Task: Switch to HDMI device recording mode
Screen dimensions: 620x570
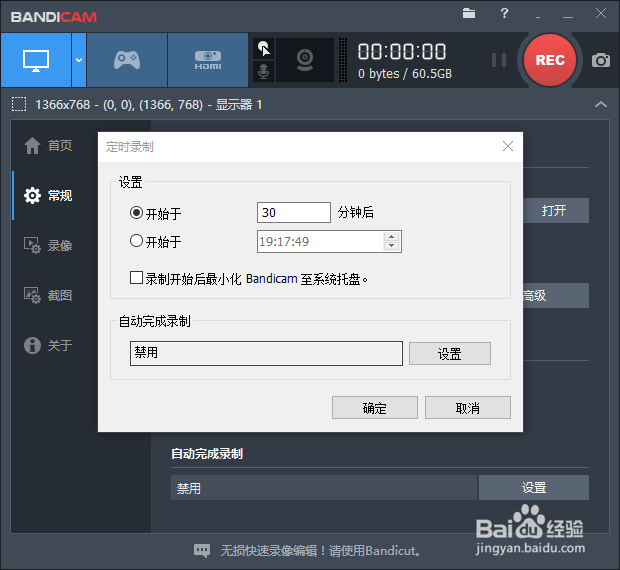Action: coord(208,60)
